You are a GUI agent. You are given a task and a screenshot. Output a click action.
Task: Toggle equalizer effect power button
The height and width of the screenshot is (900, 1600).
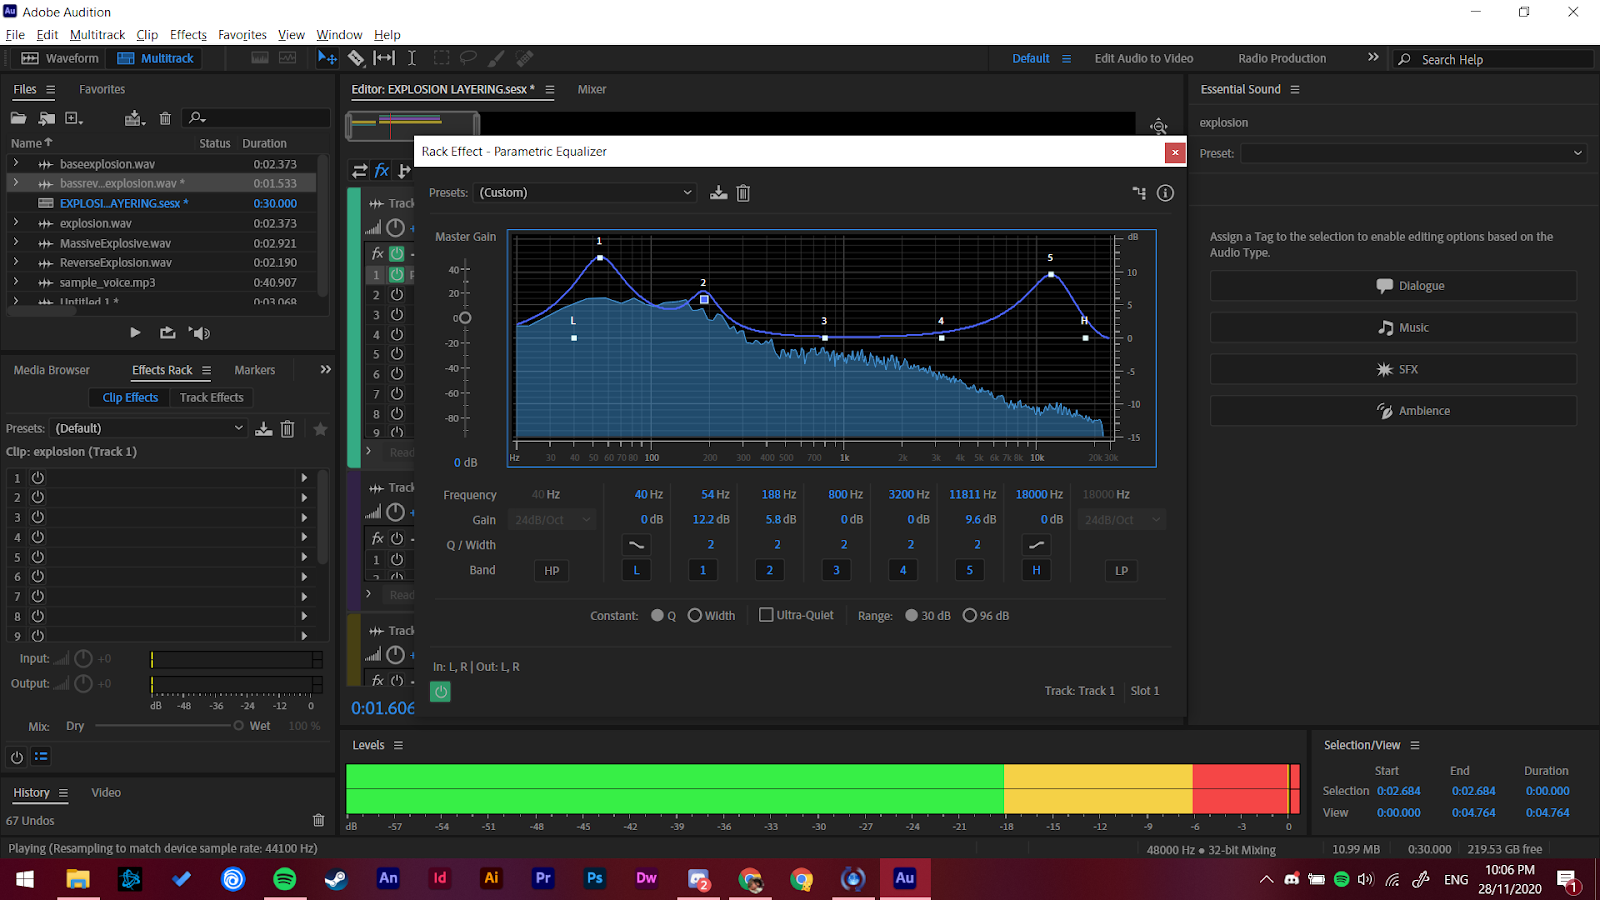pos(440,691)
